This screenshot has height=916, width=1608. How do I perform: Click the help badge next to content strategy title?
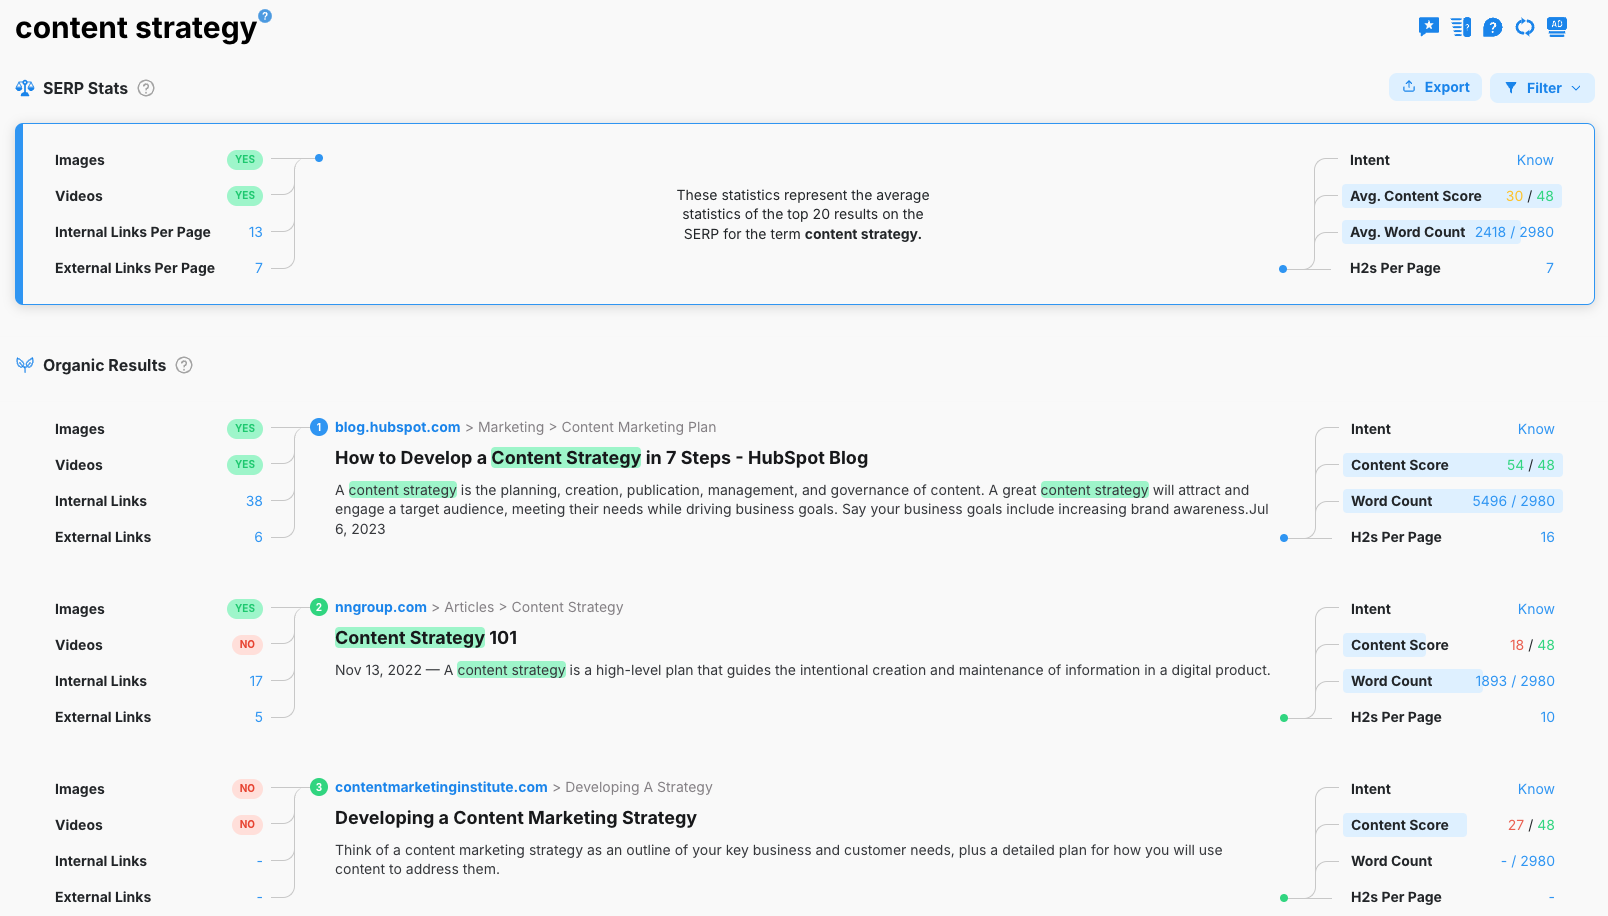coord(265,16)
